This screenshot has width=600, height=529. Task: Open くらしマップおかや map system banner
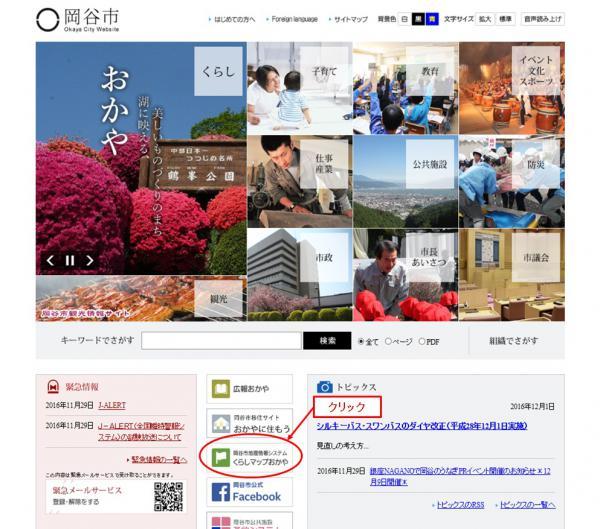click(250, 457)
